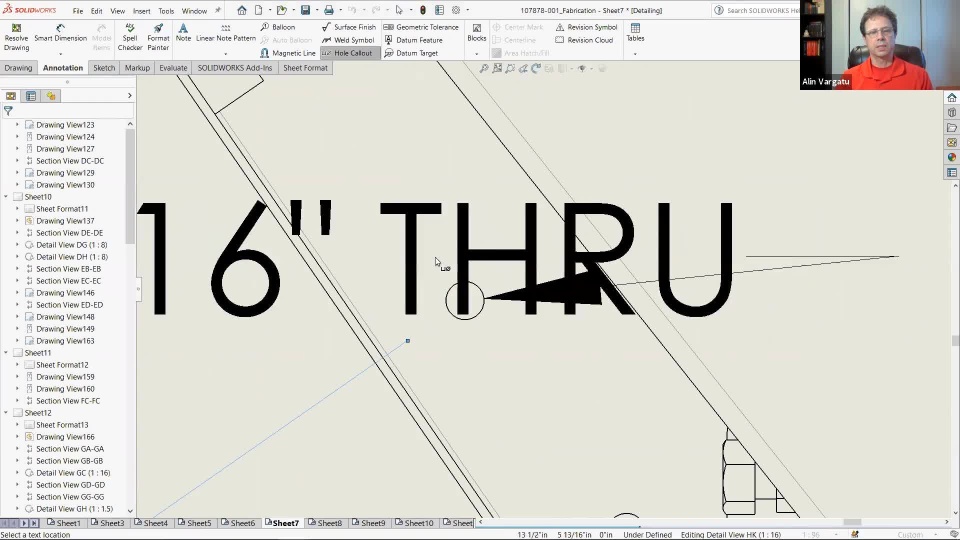Add a Surface Finish symbol
Screen dimensions: 960x540
coord(349,27)
